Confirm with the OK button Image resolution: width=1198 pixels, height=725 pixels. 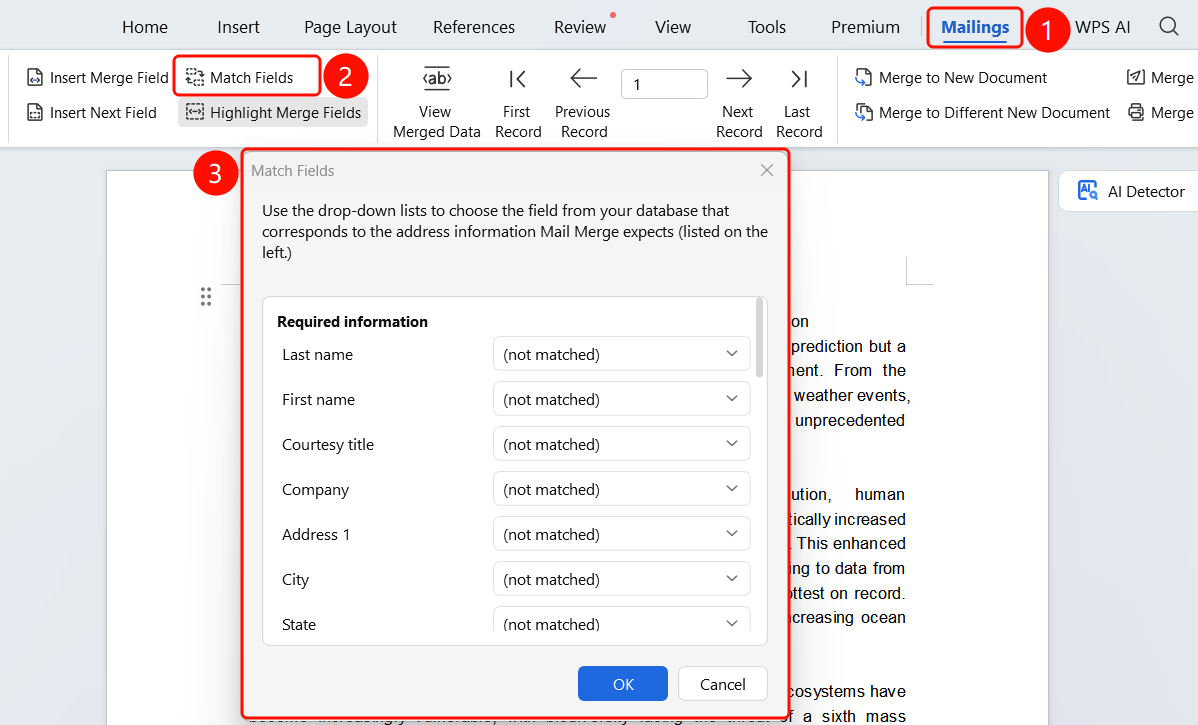click(x=623, y=684)
